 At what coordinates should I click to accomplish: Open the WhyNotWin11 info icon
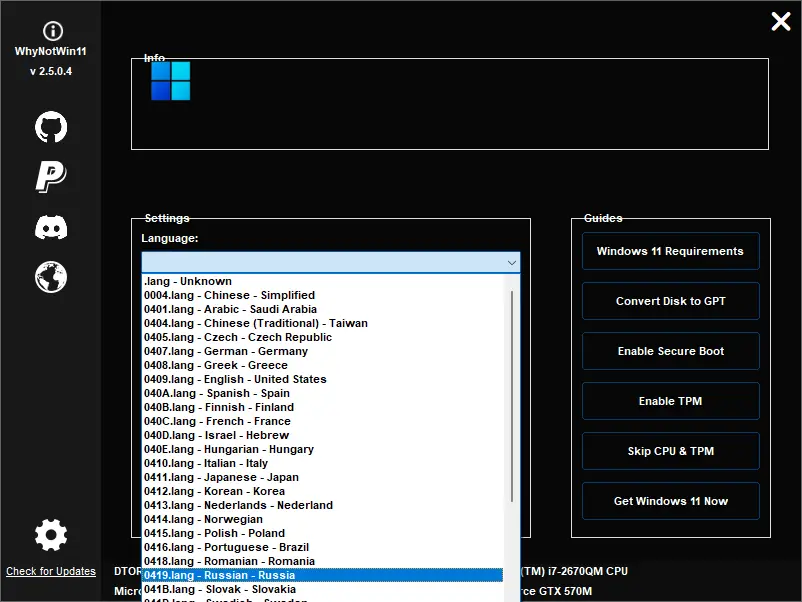[53, 31]
